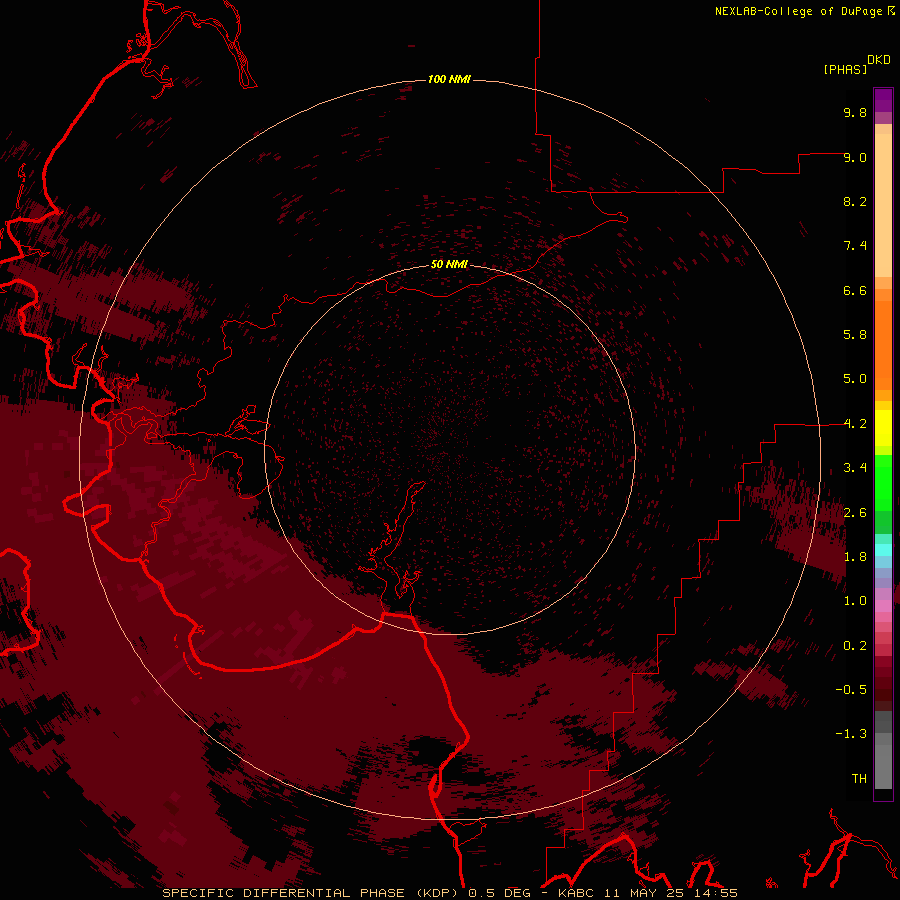
Task: Click the 6.6 scale value
Action: tap(855, 290)
